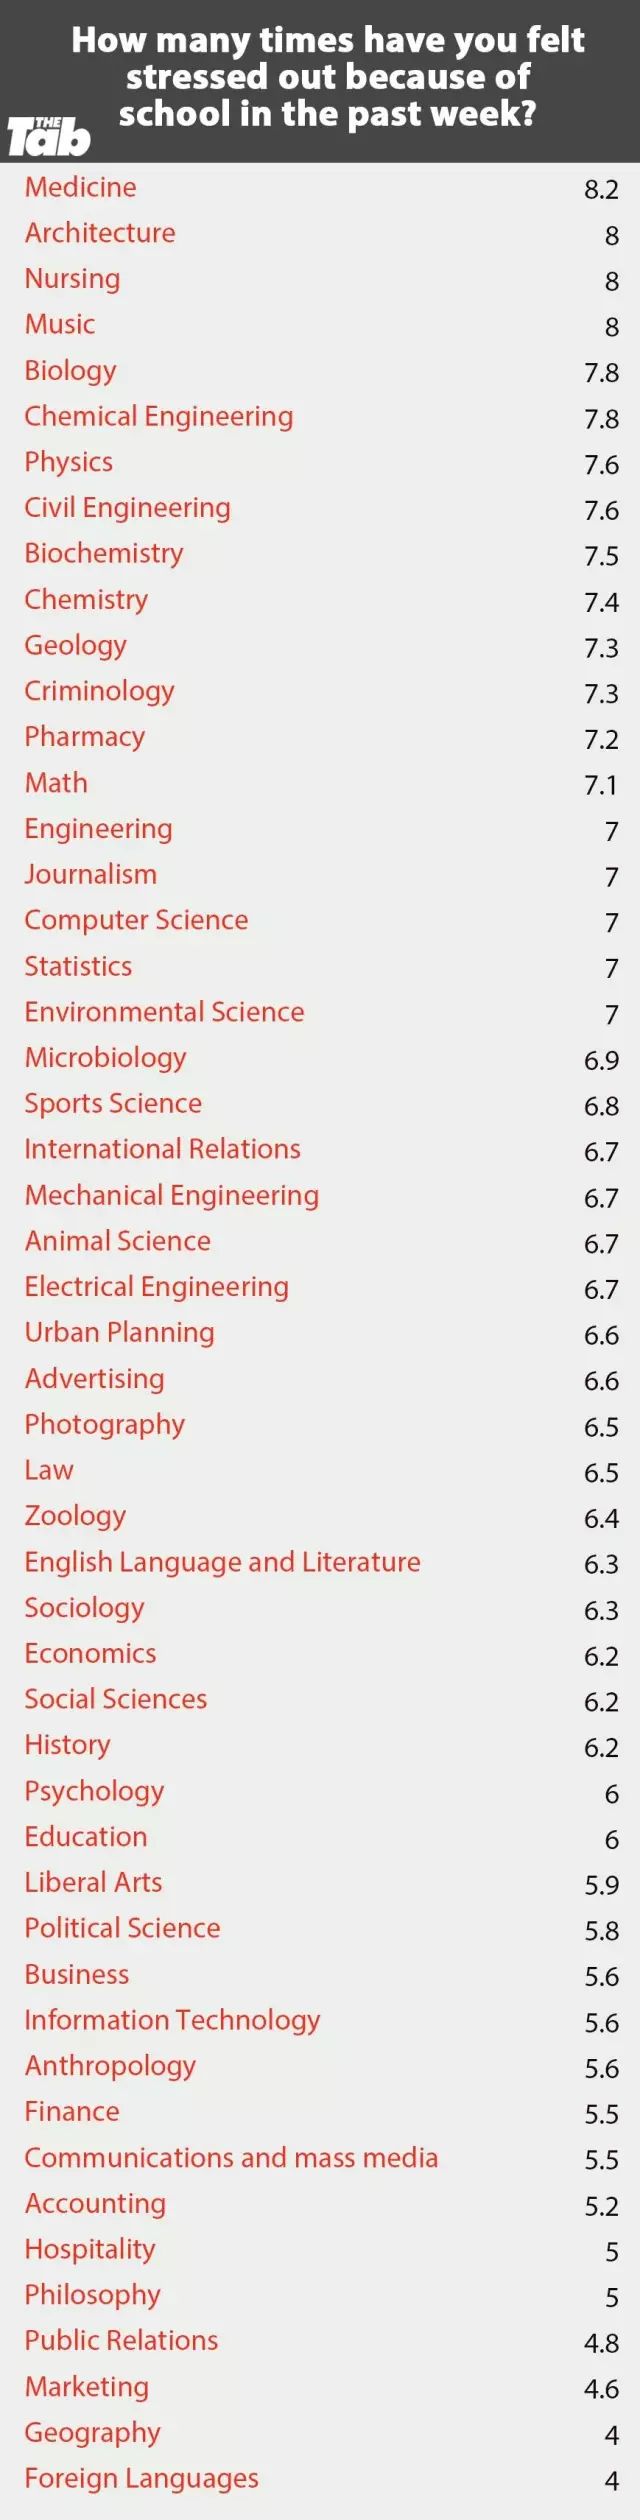Viewport: 640px width, 2520px height.
Task: Select the International Relations label
Action: (x=162, y=1149)
